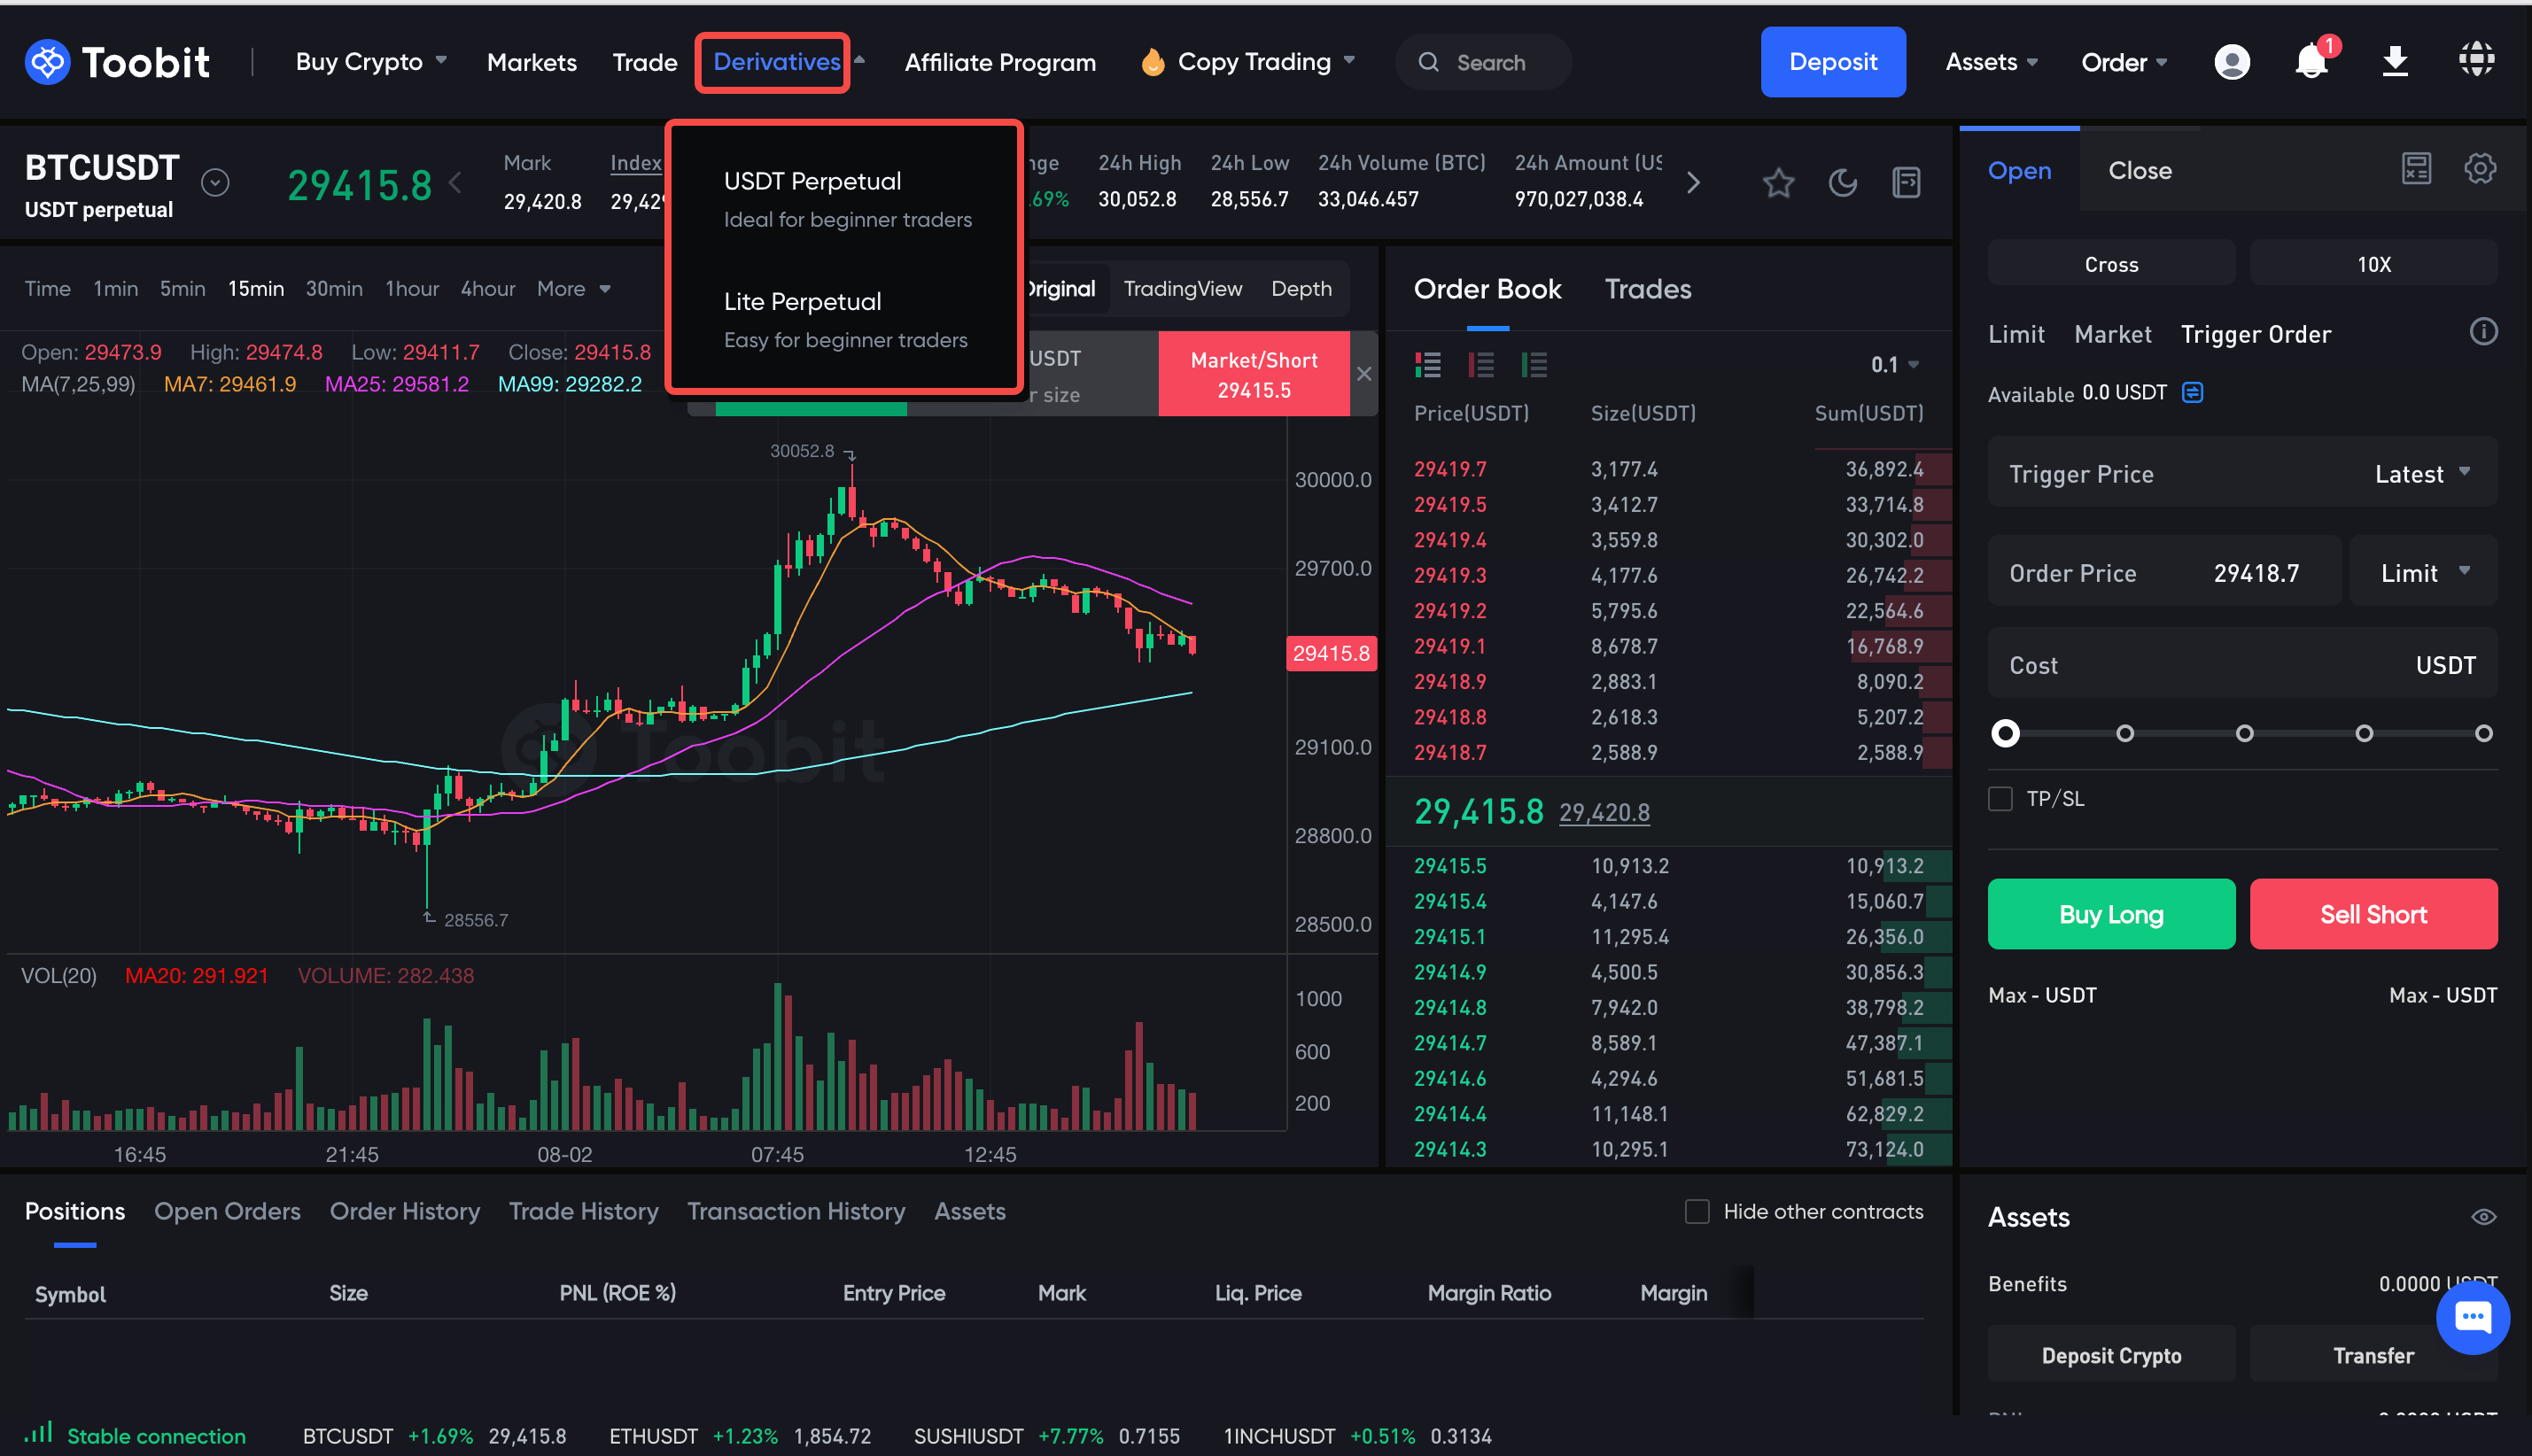The image size is (2532, 1456).
Task: Click the Stable connection signal icon
Action: click(x=38, y=1434)
